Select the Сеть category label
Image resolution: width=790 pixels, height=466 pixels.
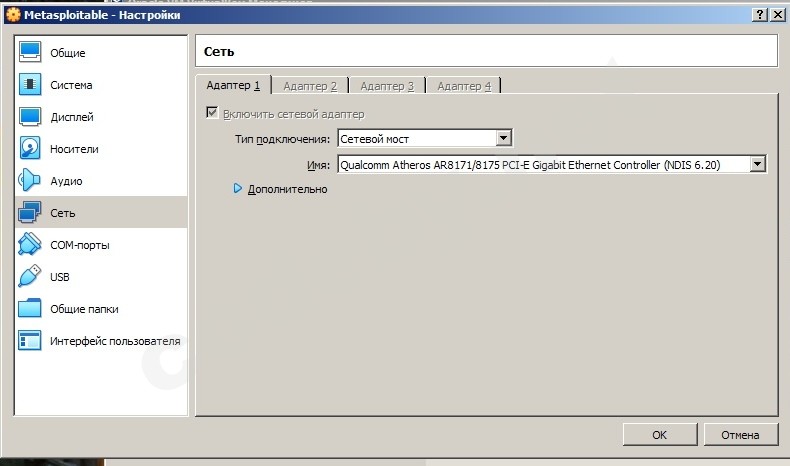point(62,213)
